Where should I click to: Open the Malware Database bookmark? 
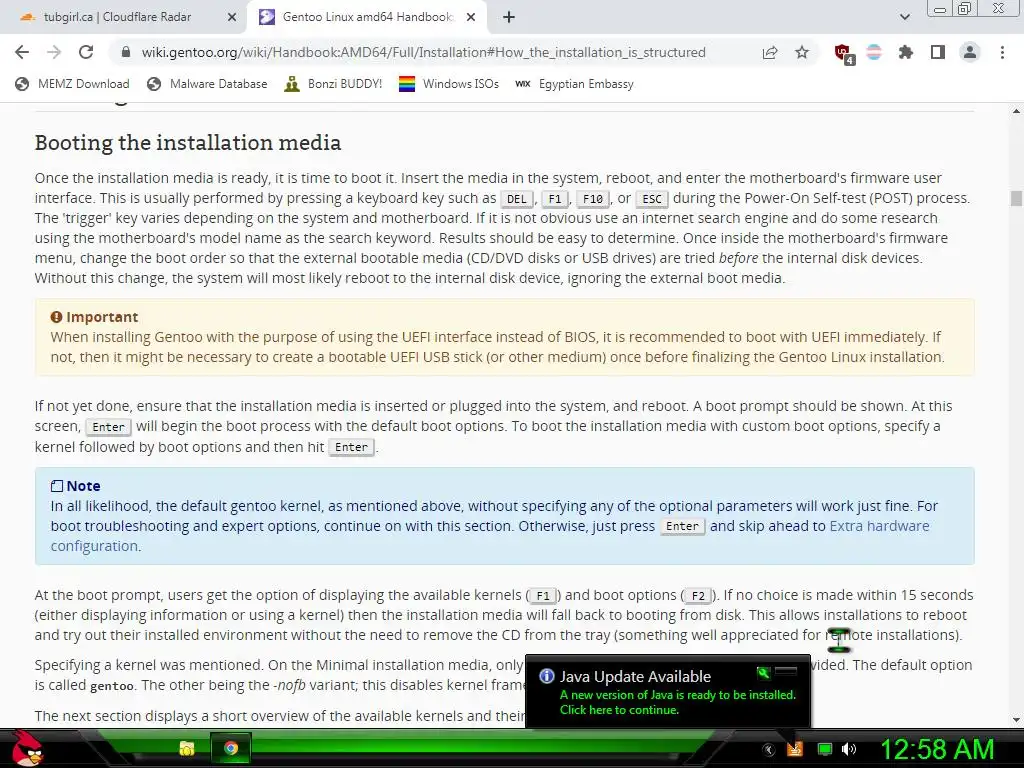(x=207, y=84)
